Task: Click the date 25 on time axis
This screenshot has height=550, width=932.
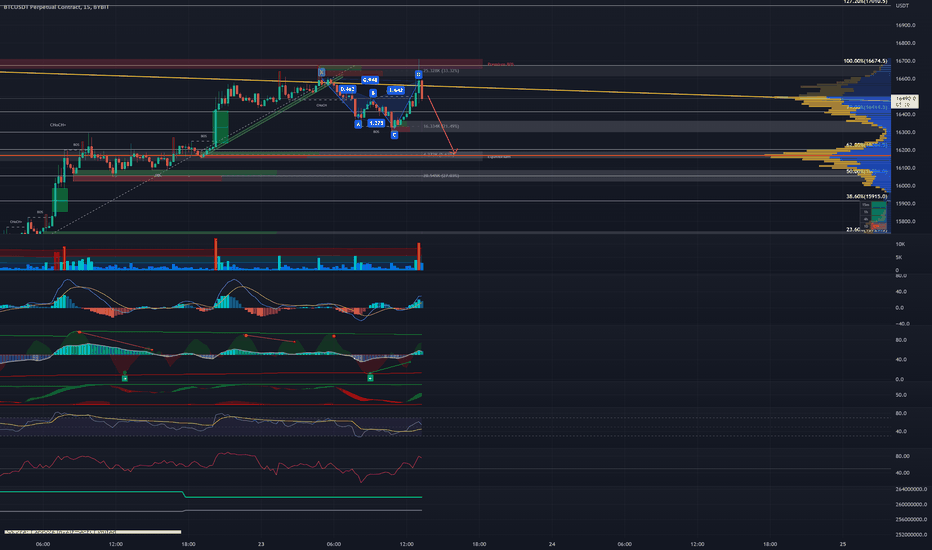Action: tap(843, 544)
